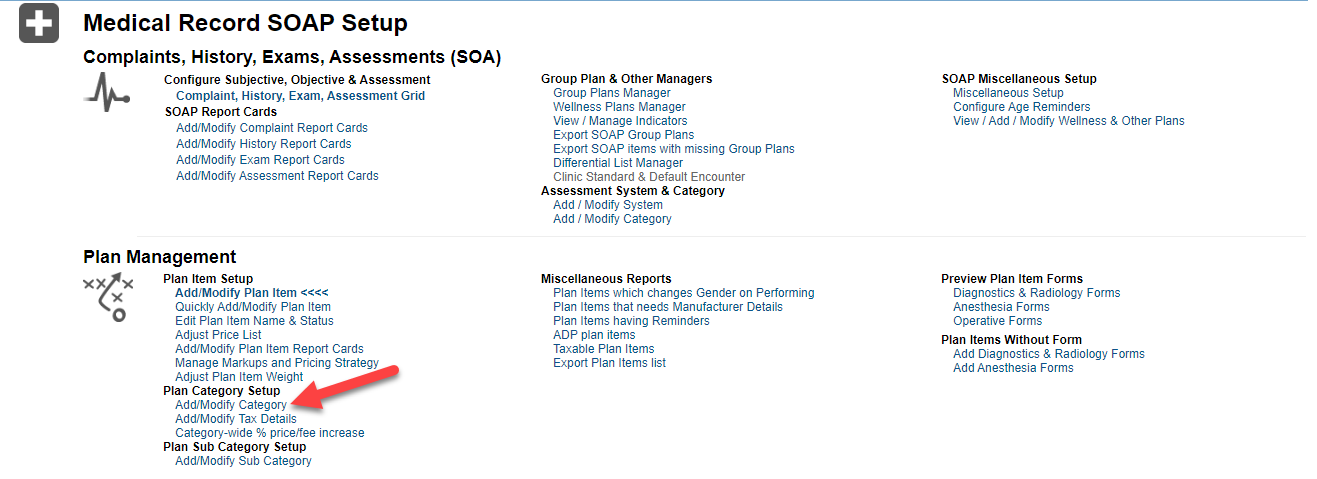This screenshot has height=479, width=1317.
Task: Open Diagnostics & Radiology Forms preview
Action: (1036, 293)
